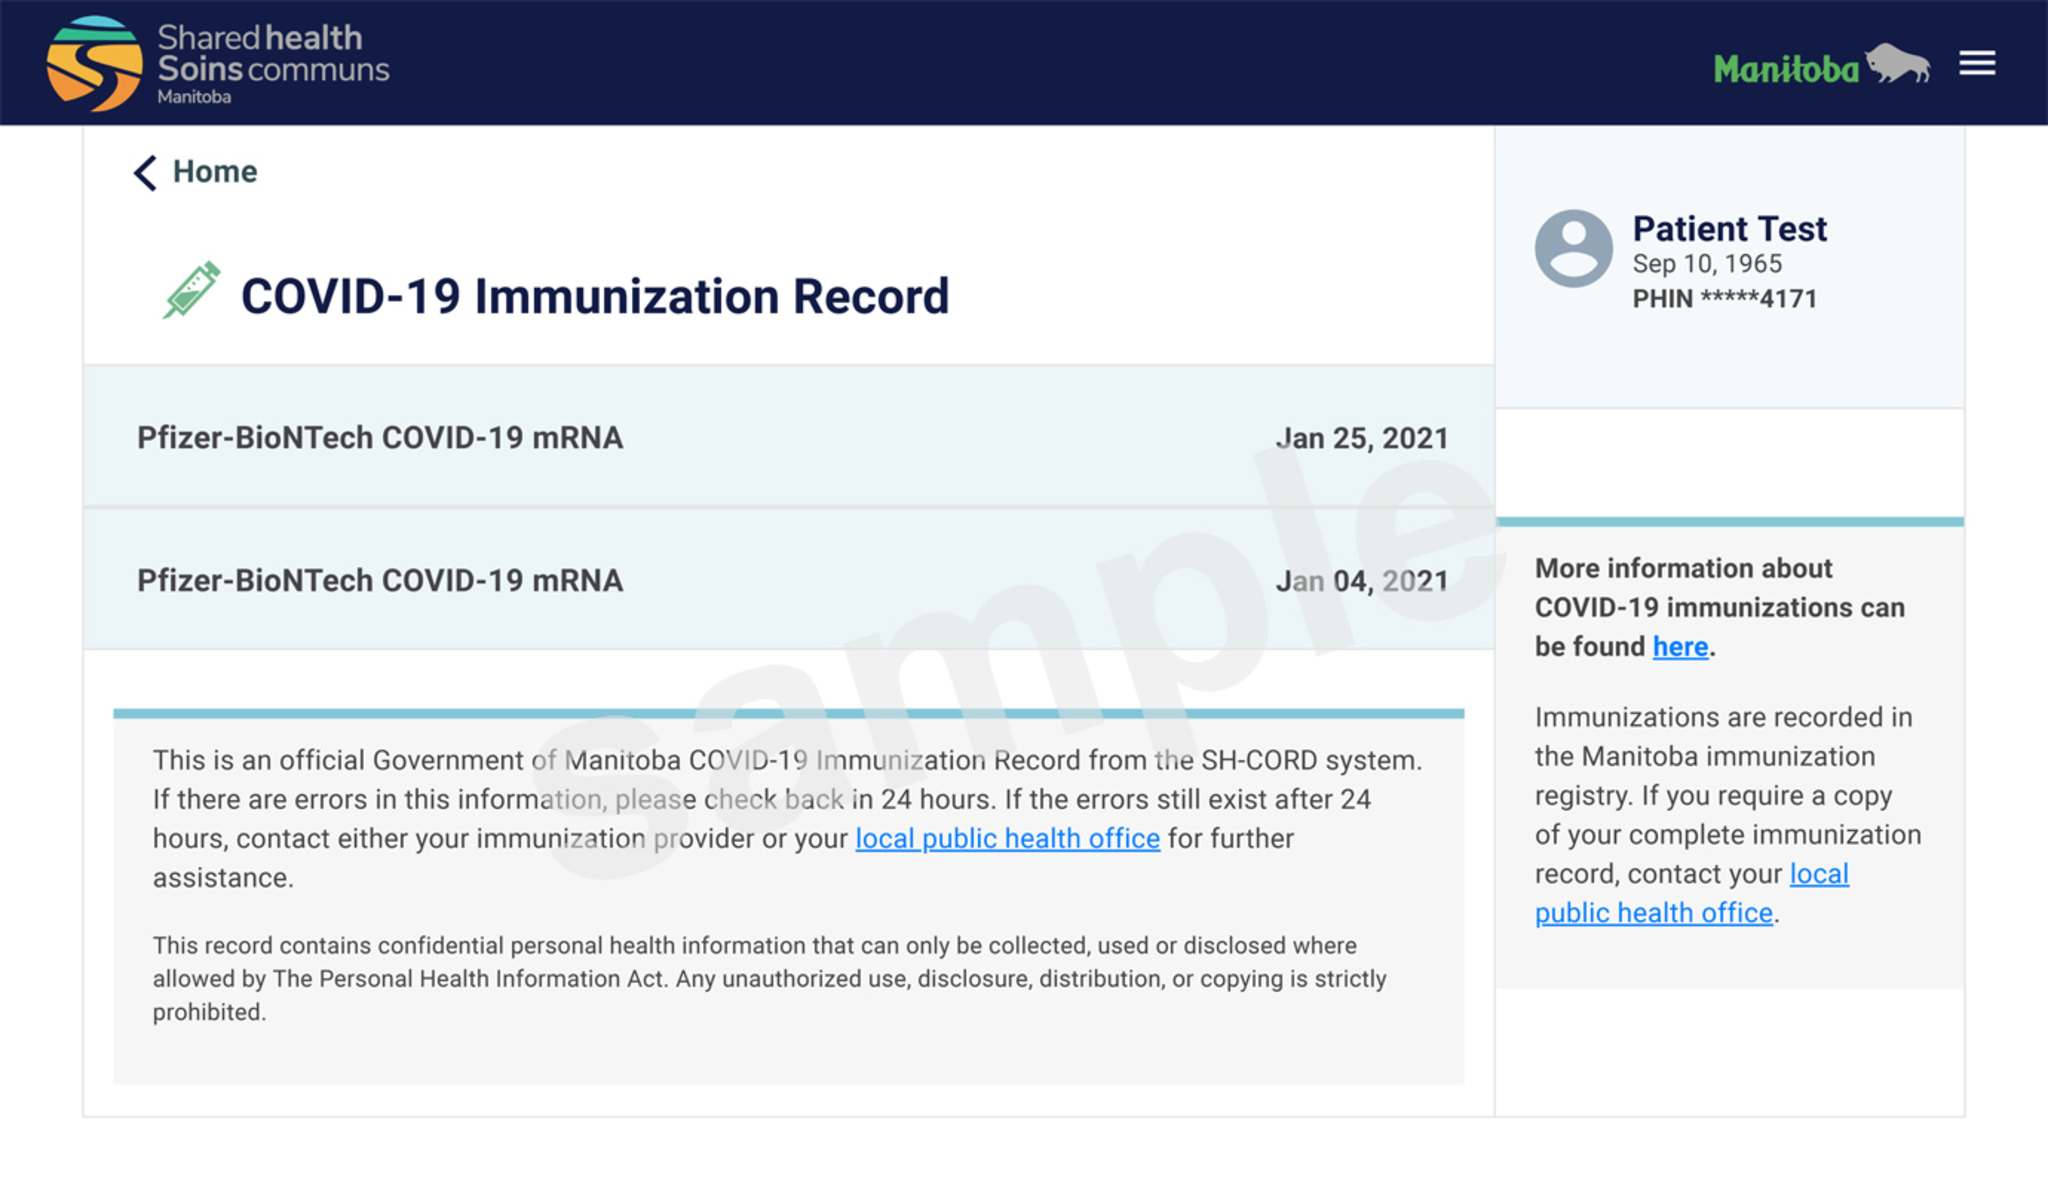
Task: Click the green syringe icon
Action: (193, 290)
